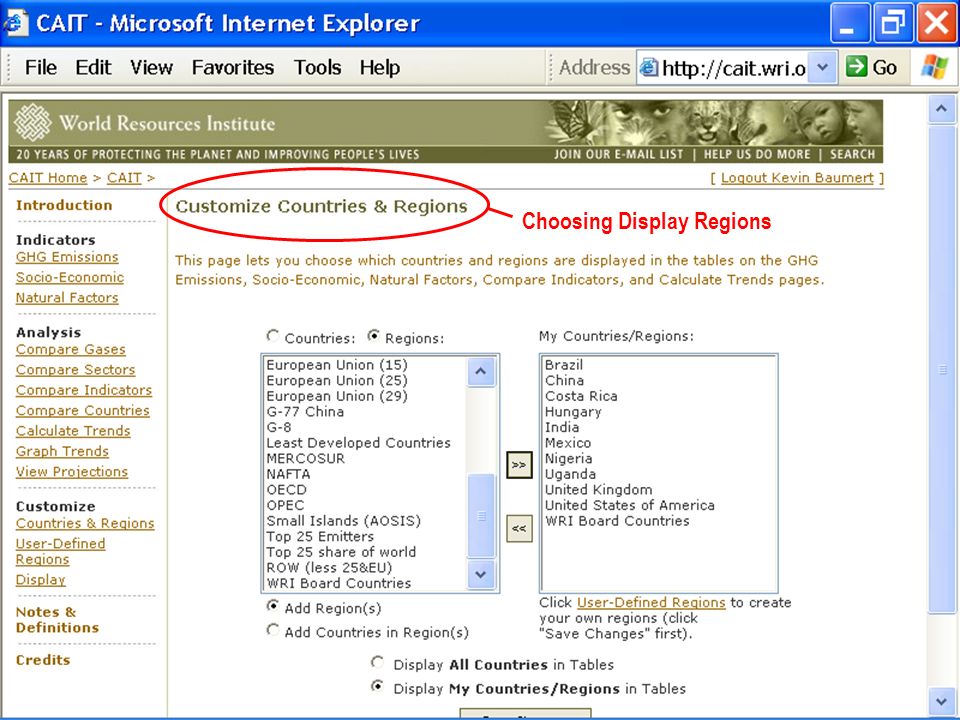This screenshot has width=960, height=720.
Task: Select United Kingdom in My Countries/Regions
Action: (599, 490)
